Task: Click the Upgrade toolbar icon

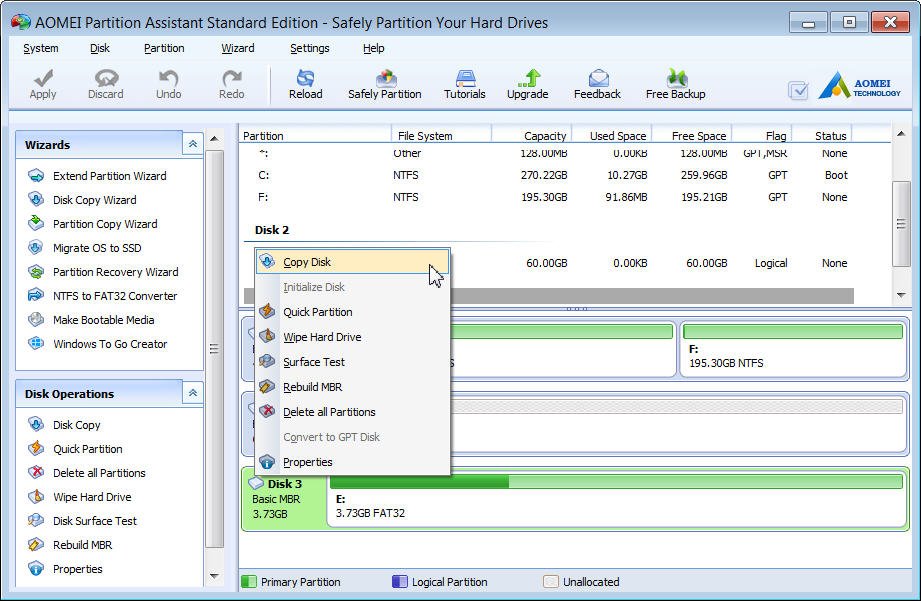Action: (x=527, y=85)
